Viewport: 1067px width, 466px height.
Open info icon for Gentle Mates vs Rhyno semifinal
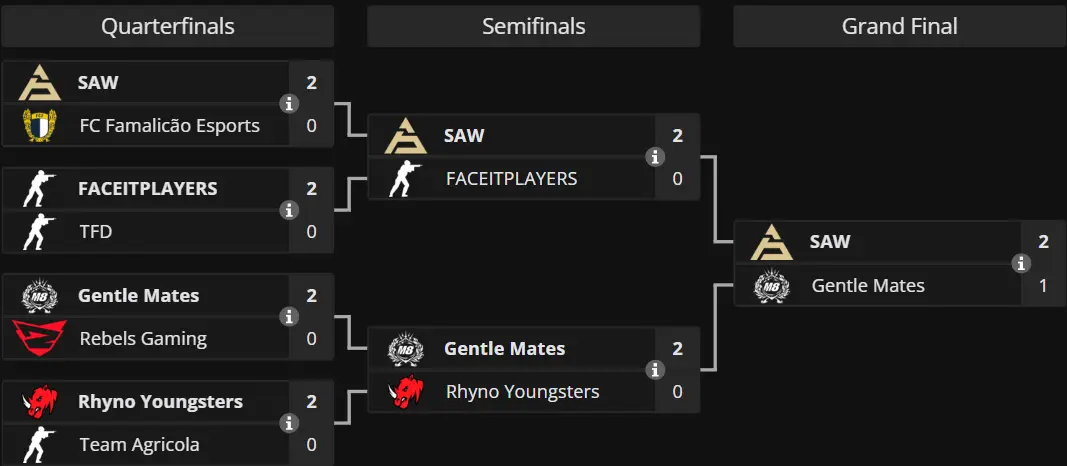coord(655,370)
